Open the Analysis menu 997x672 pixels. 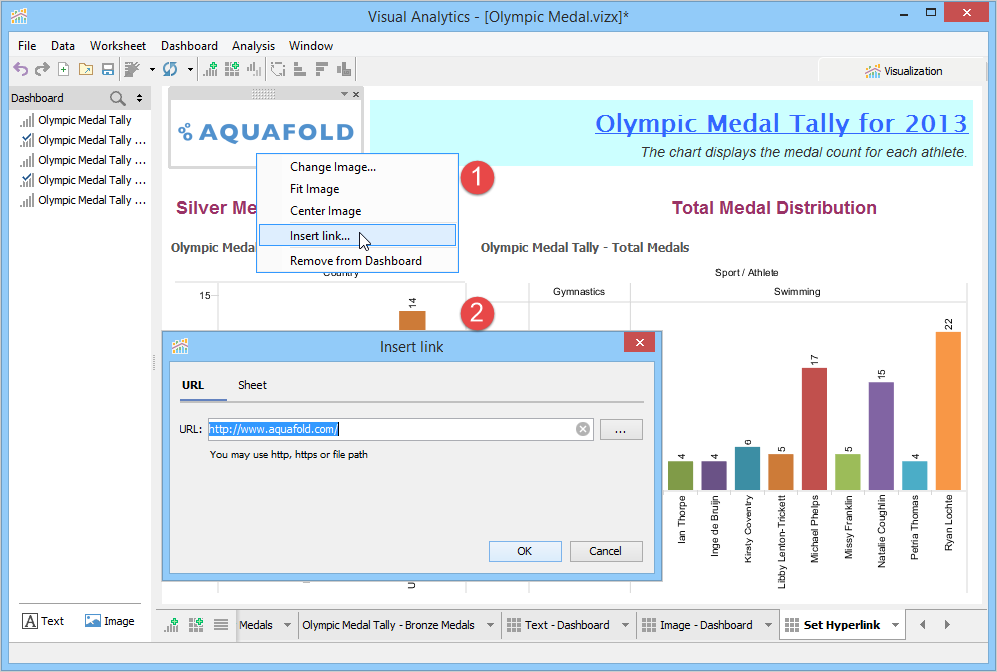[253, 46]
